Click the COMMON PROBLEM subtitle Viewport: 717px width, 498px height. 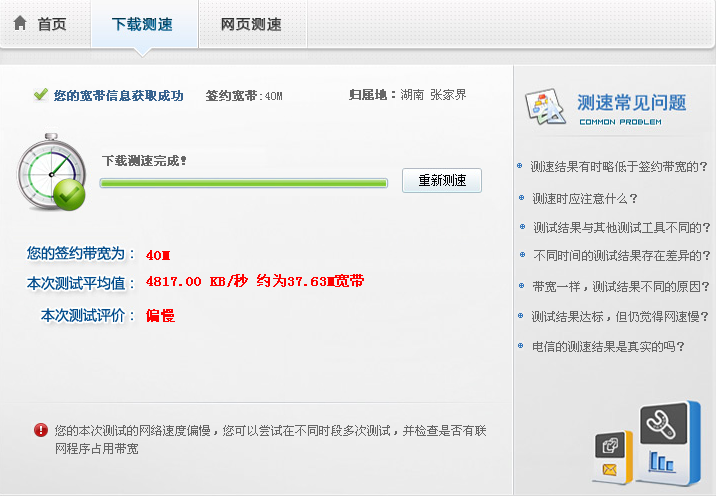tap(620, 122)
